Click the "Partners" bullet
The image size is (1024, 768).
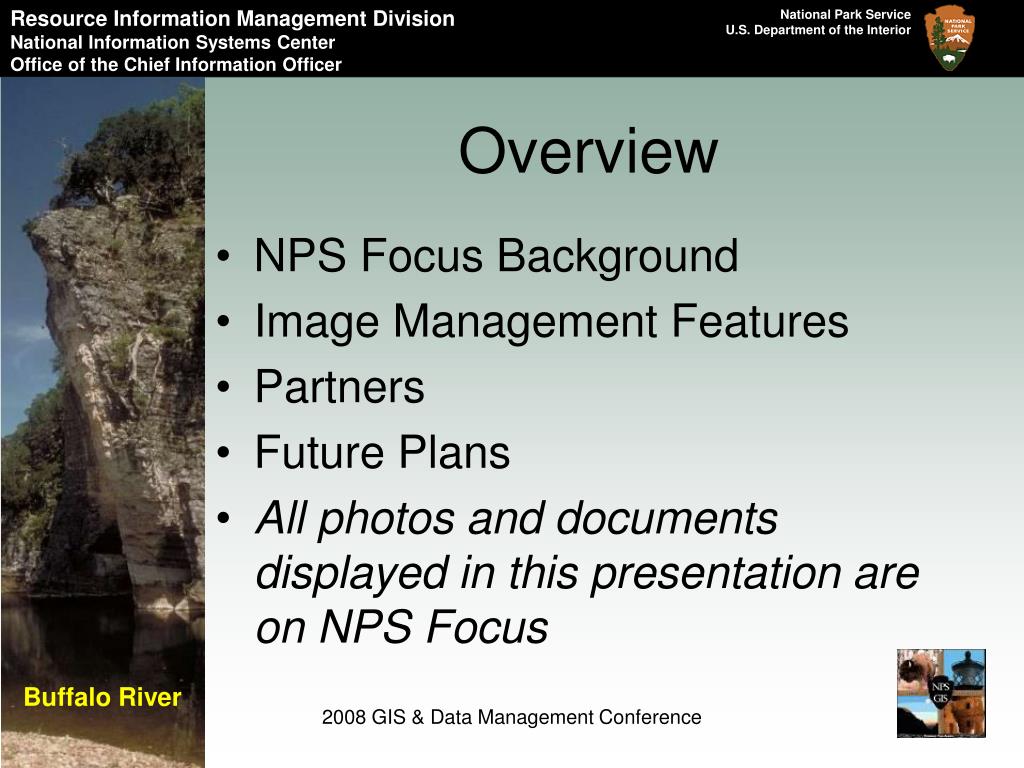pyautogui.click(x=340, y=387)
